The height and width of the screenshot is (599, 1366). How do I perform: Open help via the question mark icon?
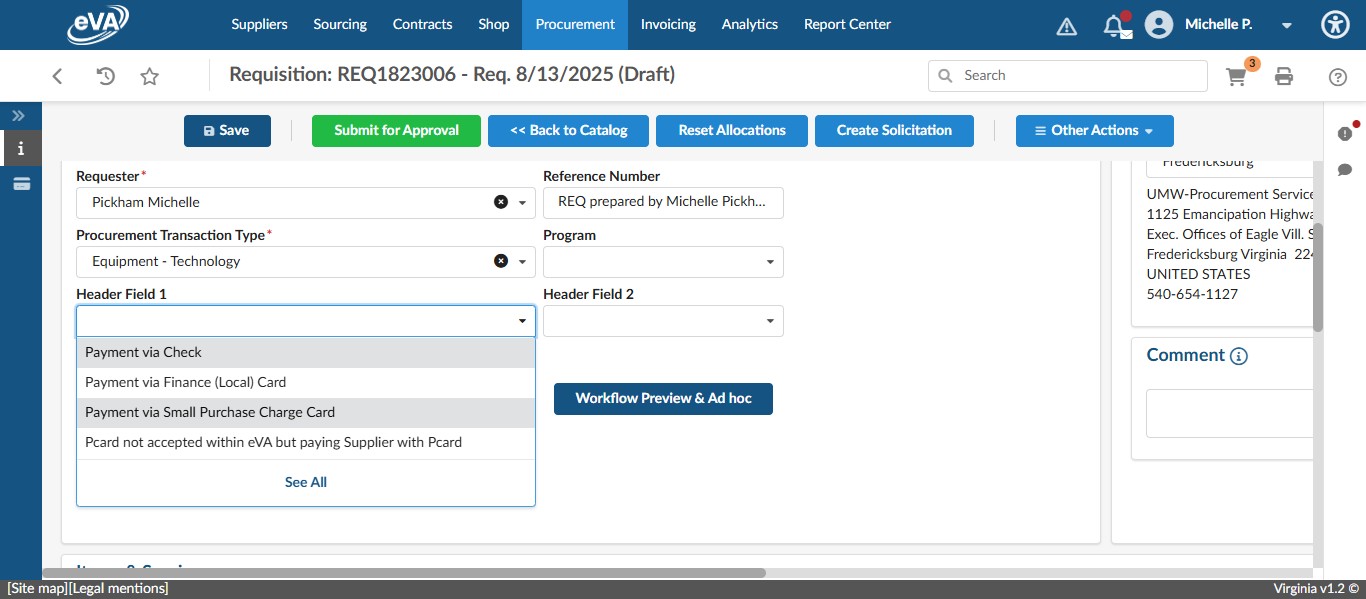[x=1337, y=75]
